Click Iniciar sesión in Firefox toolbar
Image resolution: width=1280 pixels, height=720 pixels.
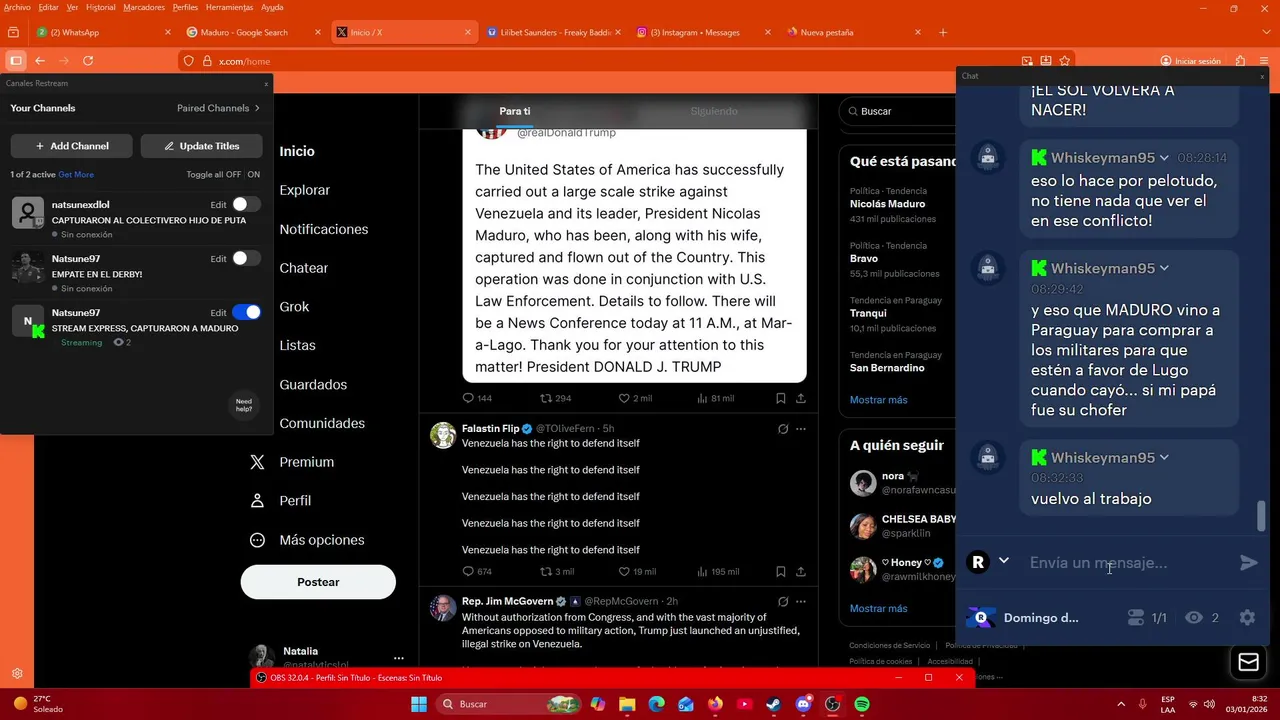[x=1190, y=61]
